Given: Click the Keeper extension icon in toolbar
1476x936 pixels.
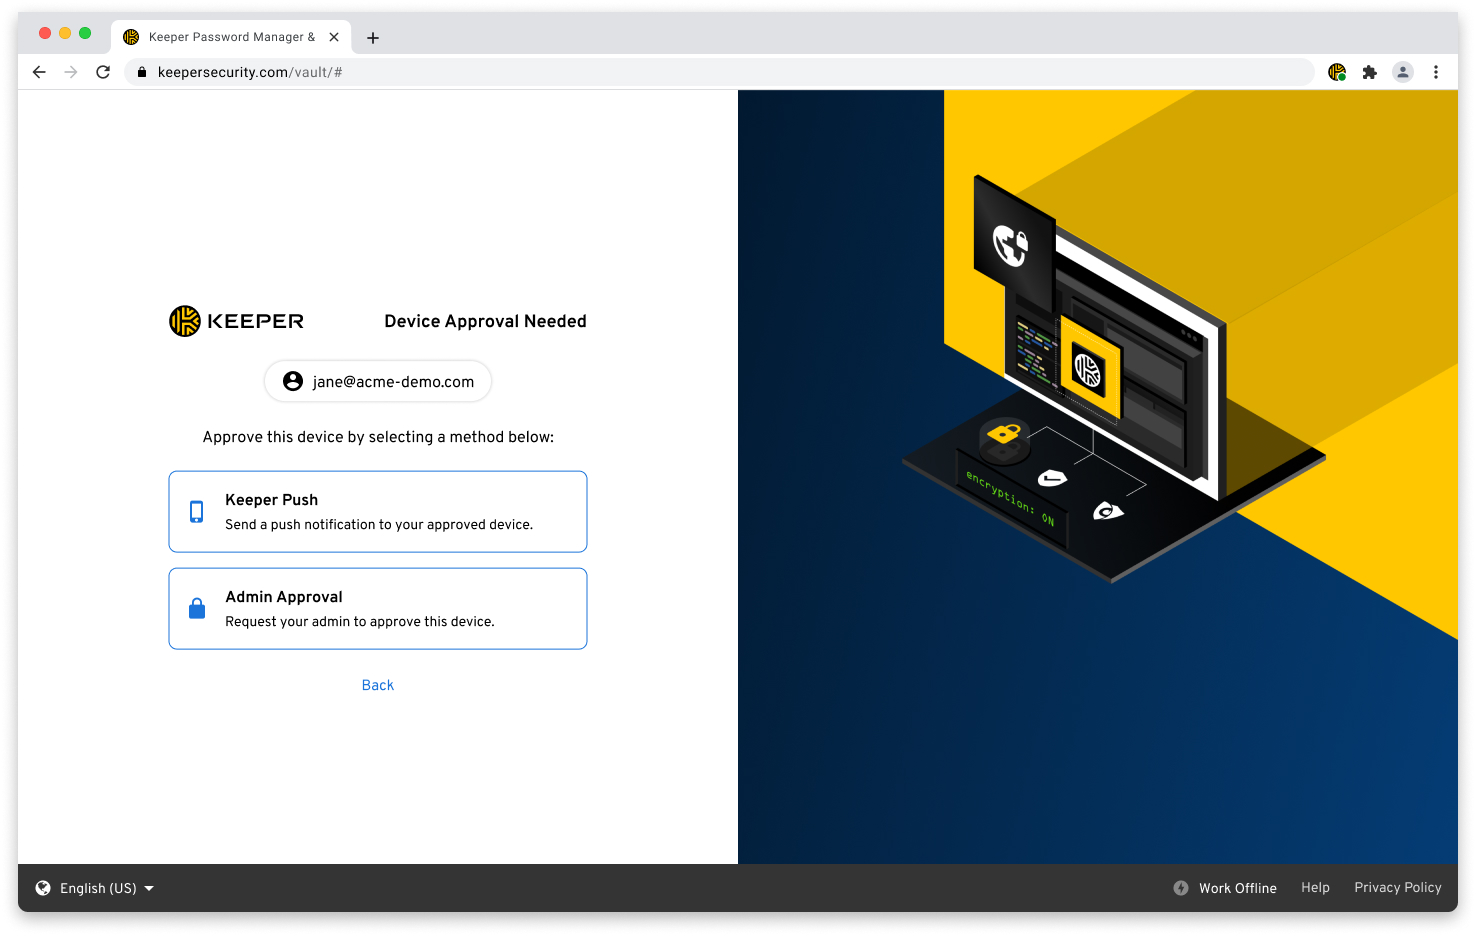Looking at the screenshot, I should [1336, 72].
